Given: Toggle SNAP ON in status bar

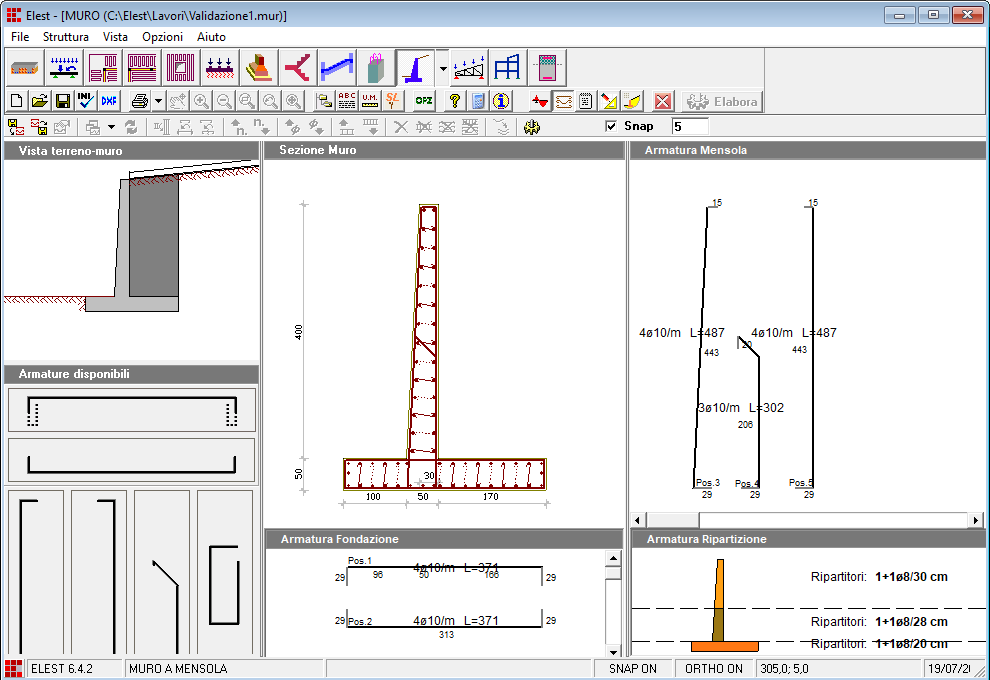Looking at the screenshot, I should pos(632,668).
